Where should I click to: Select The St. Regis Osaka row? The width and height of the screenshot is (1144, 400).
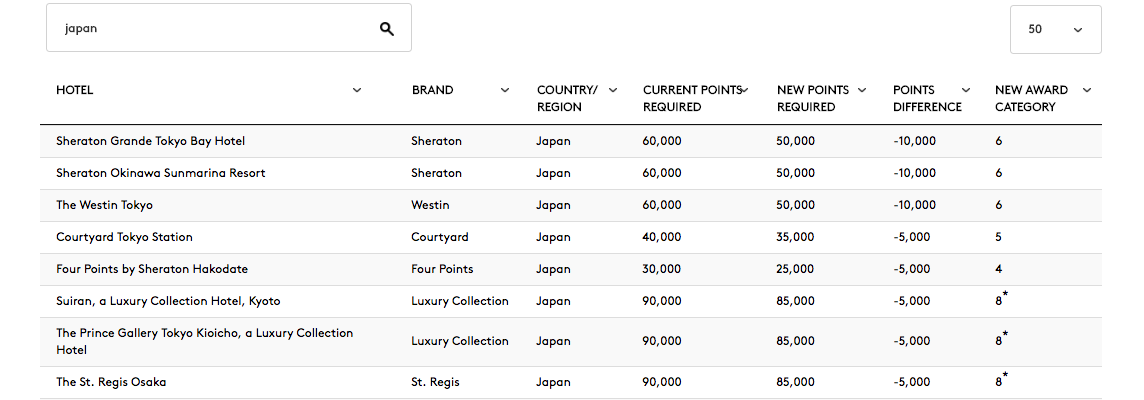(x=571, y=382)
